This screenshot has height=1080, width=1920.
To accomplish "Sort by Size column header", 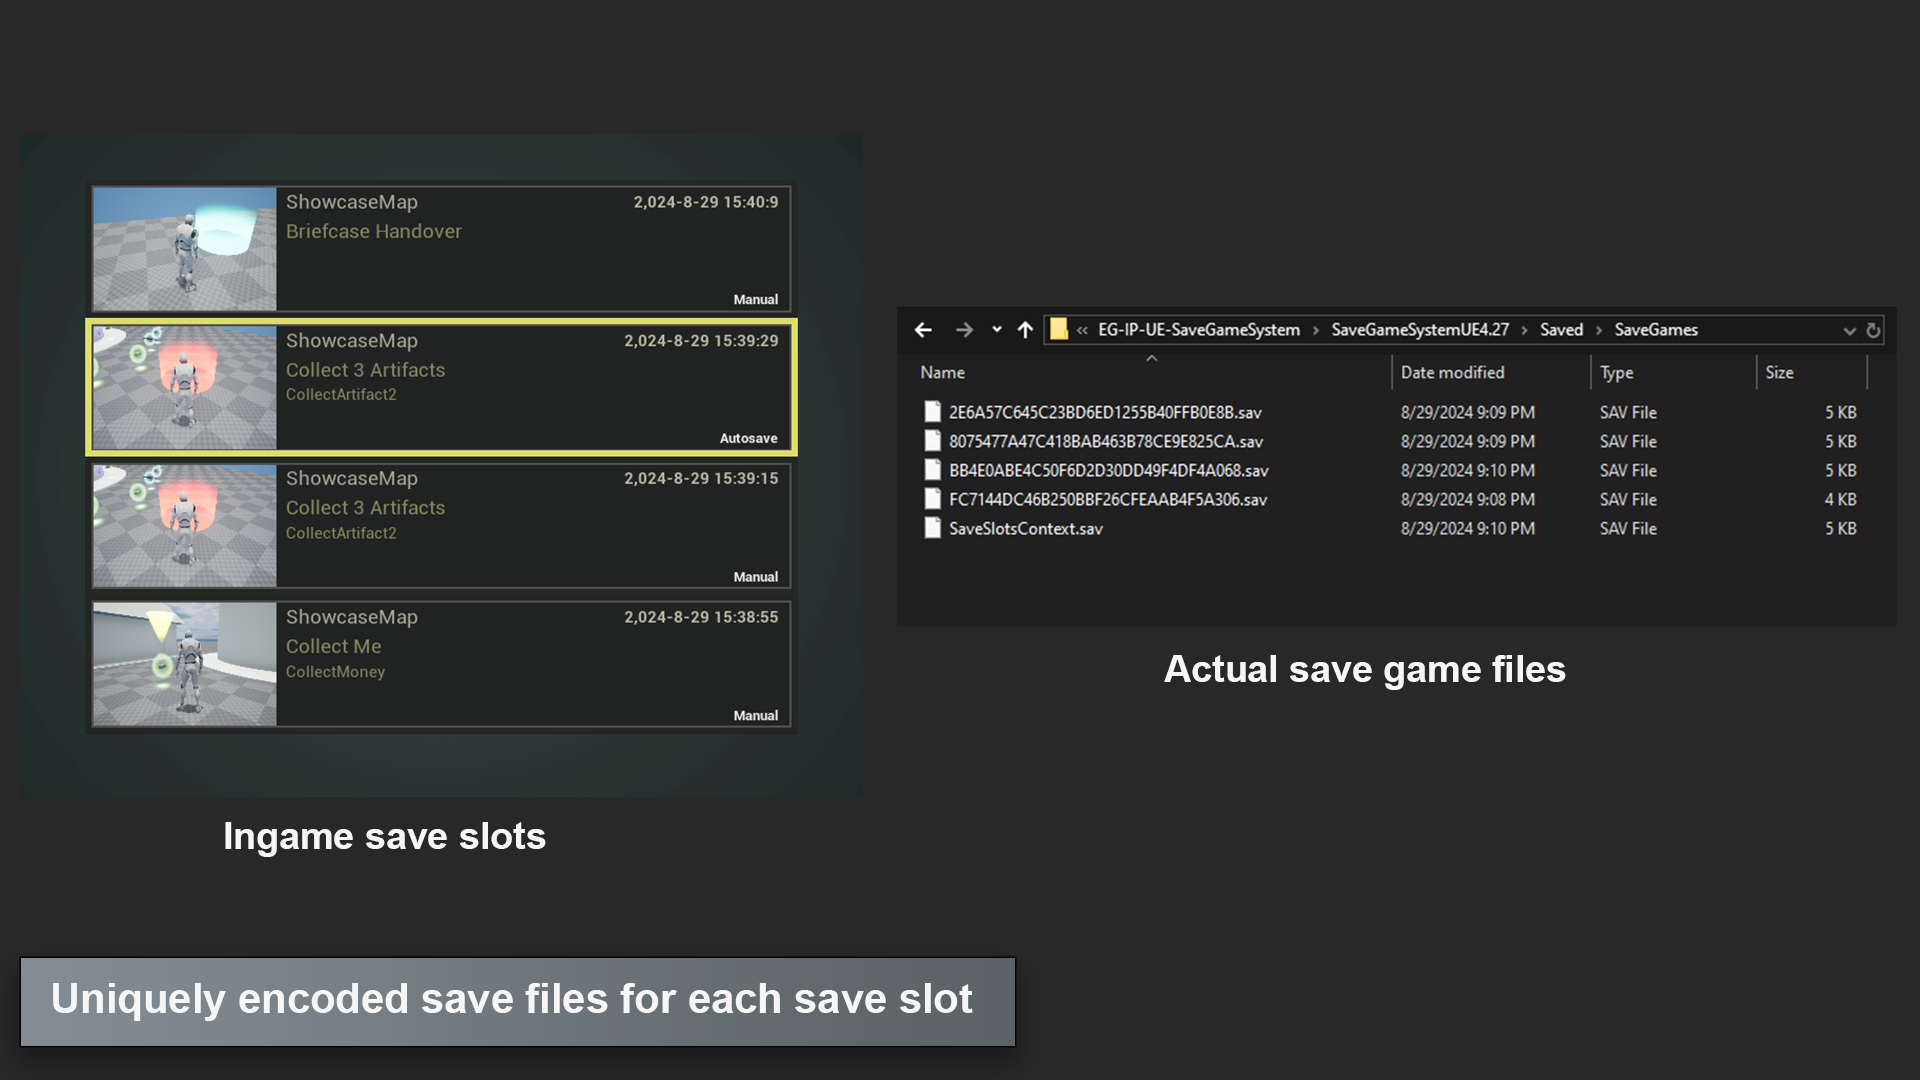I will [x=1779, y=372].
